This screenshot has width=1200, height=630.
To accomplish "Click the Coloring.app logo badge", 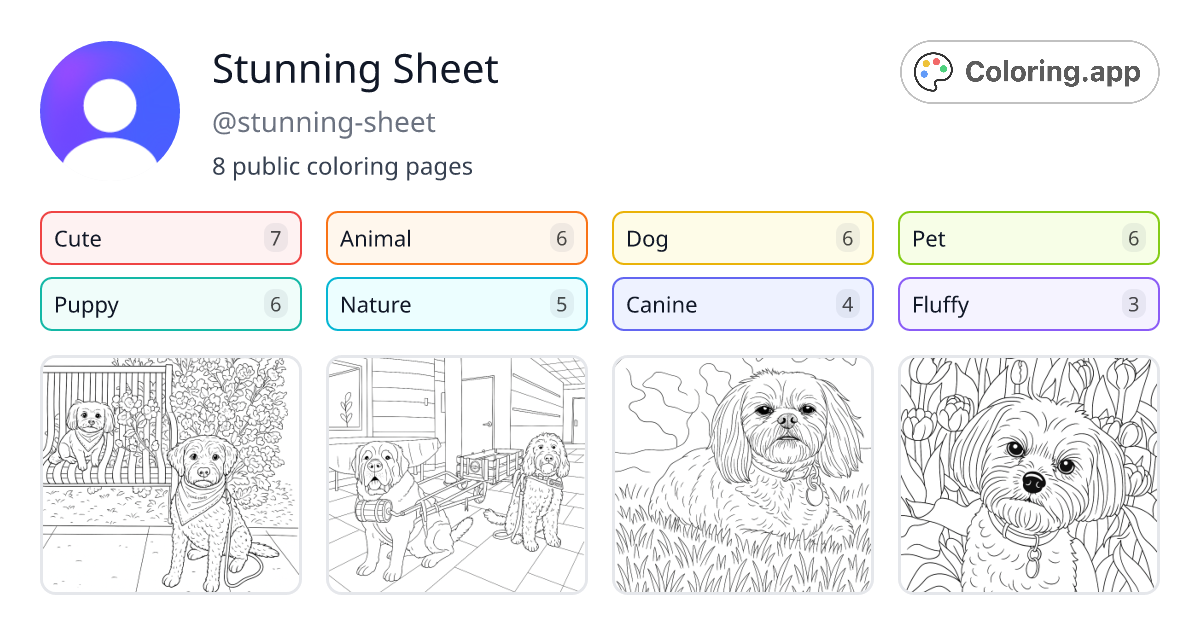I will click(1029, 71).
